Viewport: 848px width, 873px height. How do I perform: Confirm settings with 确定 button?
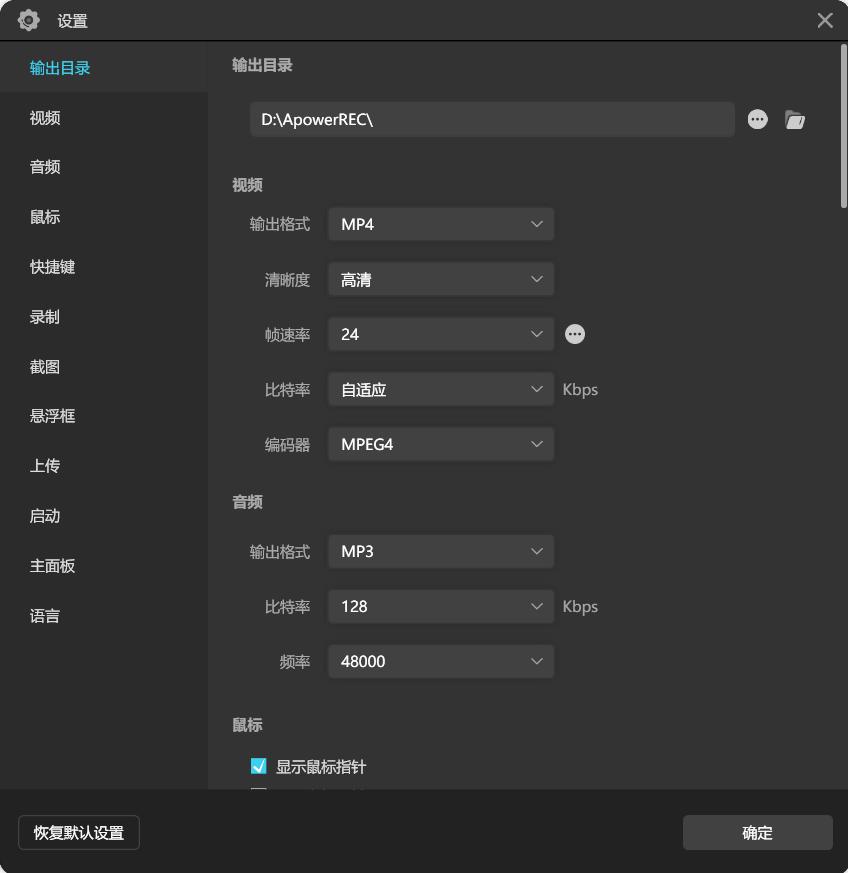[757, 832]
